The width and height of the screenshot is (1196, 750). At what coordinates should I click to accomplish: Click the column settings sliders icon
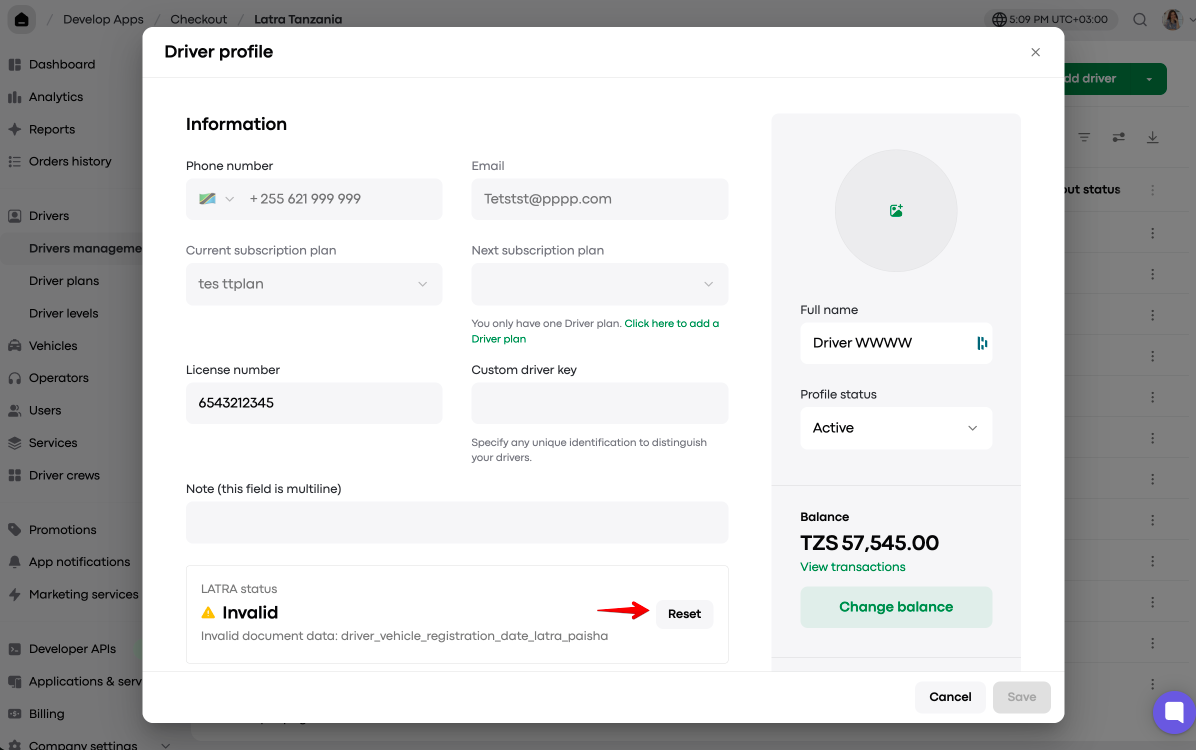[x=1118, y=137]
